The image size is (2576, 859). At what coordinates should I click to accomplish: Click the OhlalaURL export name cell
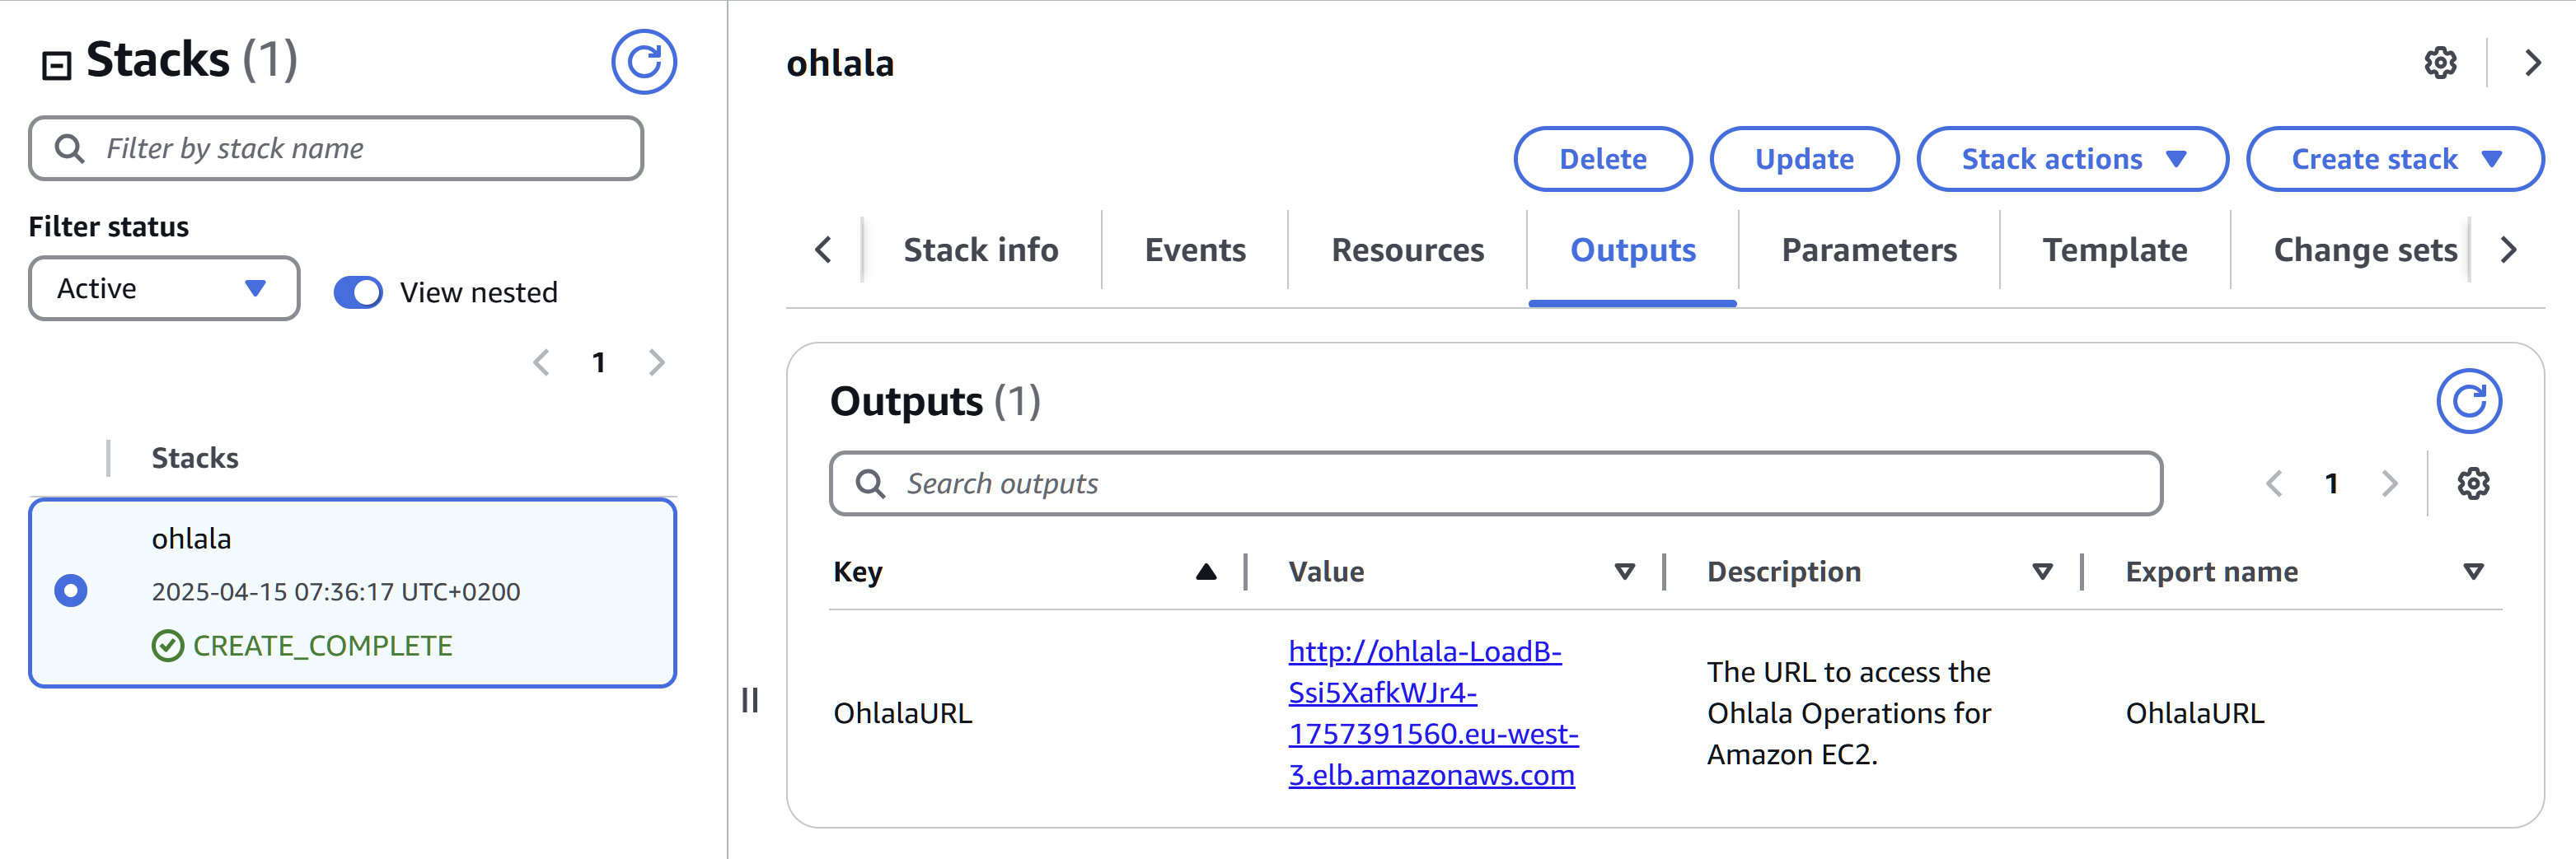pyautogui.click(x=2194, y=714)
